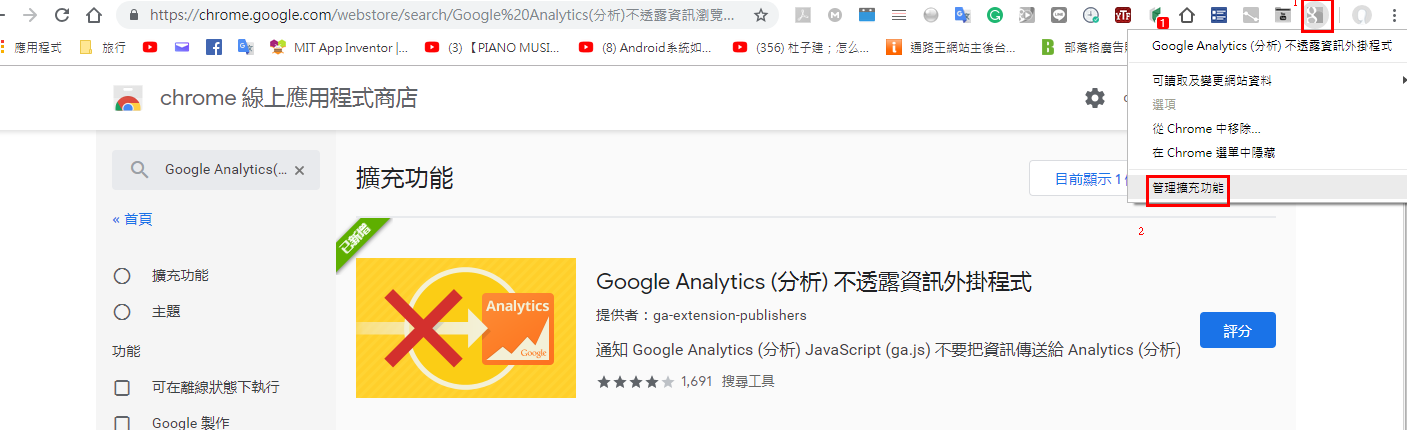Screen dimensions: 1407x430
Task: Click the 1,691 ratings count
Action: click(696, 381)
